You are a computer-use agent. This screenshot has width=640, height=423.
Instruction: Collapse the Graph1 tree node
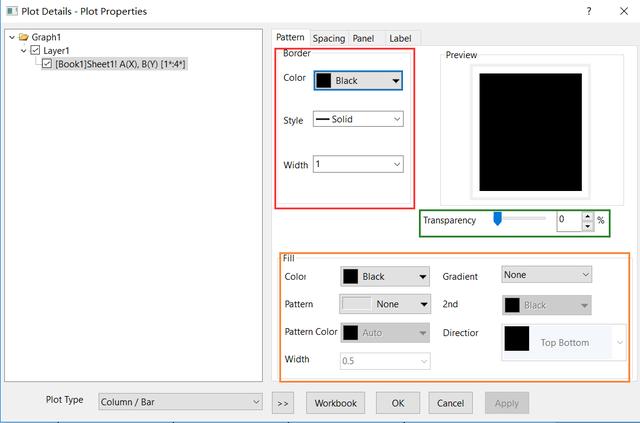pos(12,37)
